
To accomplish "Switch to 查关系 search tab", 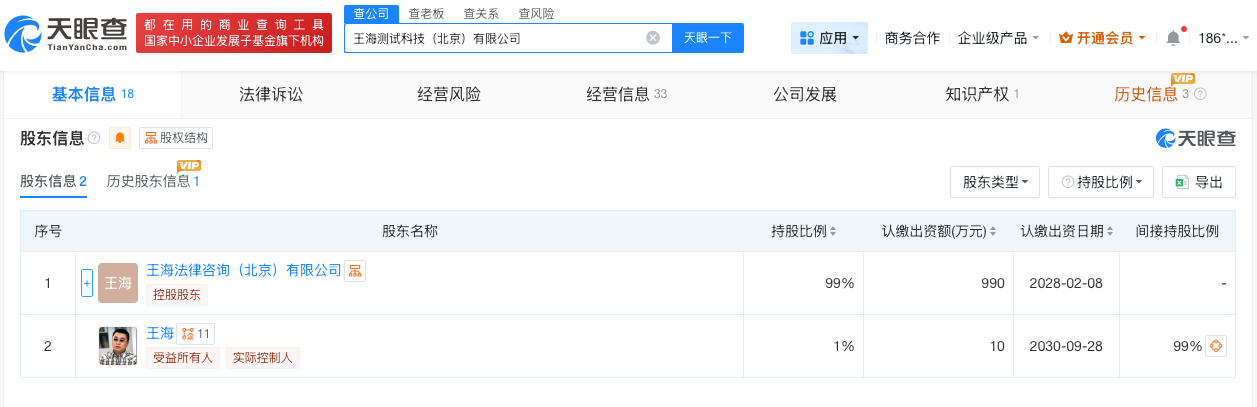I will point(481,13).
